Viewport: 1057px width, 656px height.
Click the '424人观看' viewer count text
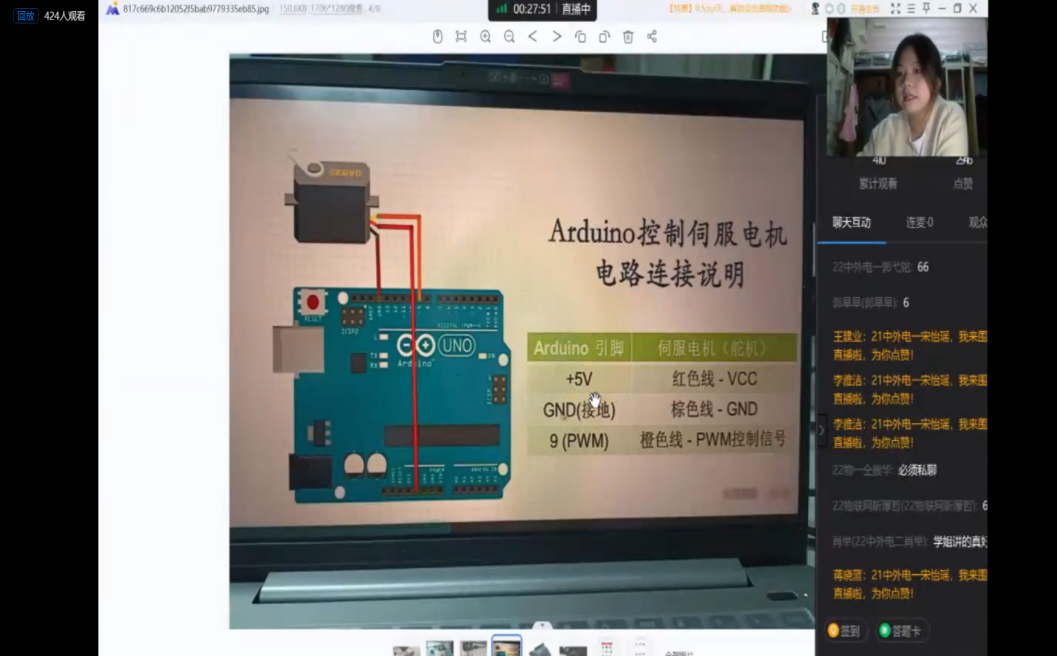coord(65,16)
